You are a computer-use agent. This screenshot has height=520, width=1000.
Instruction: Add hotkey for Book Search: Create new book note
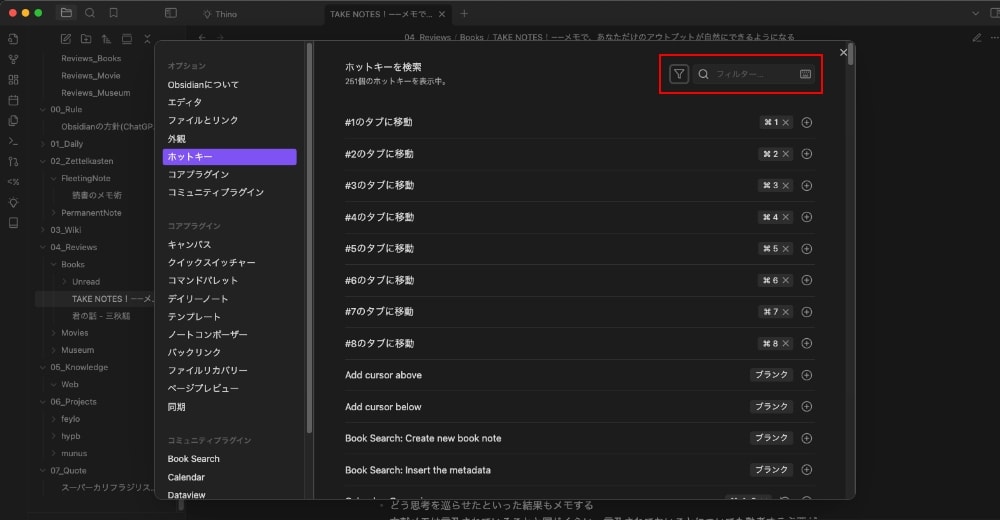[x=807, y=438]
